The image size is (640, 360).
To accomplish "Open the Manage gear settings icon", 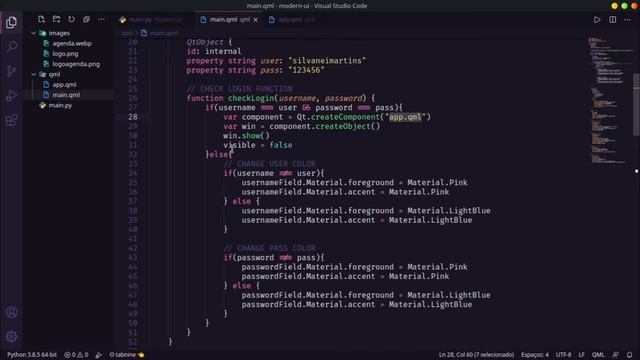I will pyautogui.click(x=11, y=336).
